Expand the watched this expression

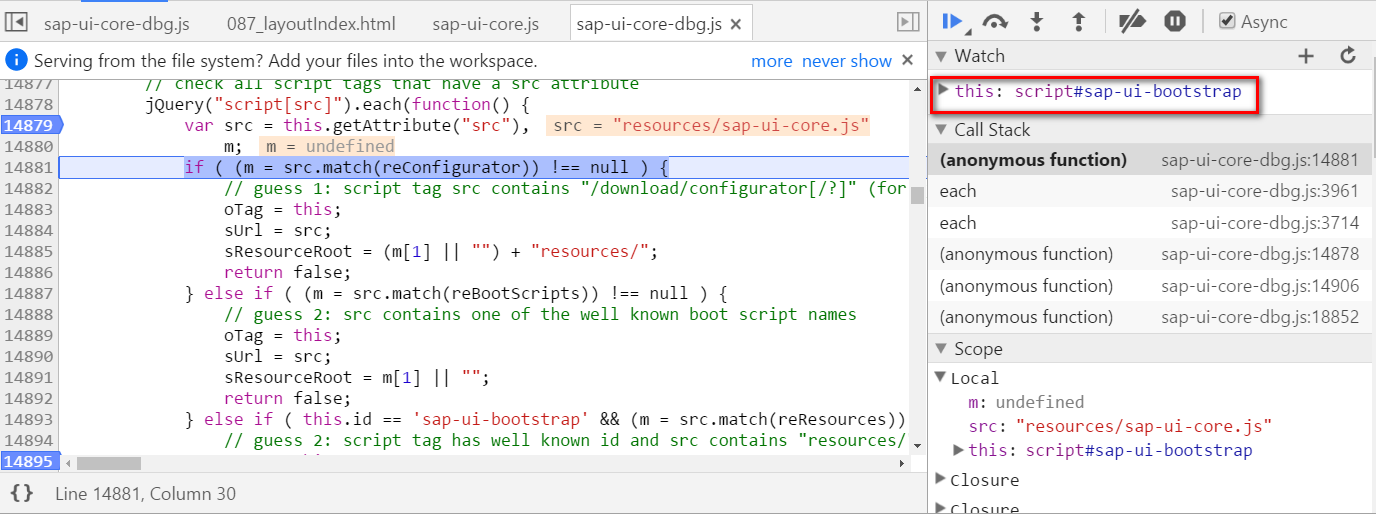943,91
